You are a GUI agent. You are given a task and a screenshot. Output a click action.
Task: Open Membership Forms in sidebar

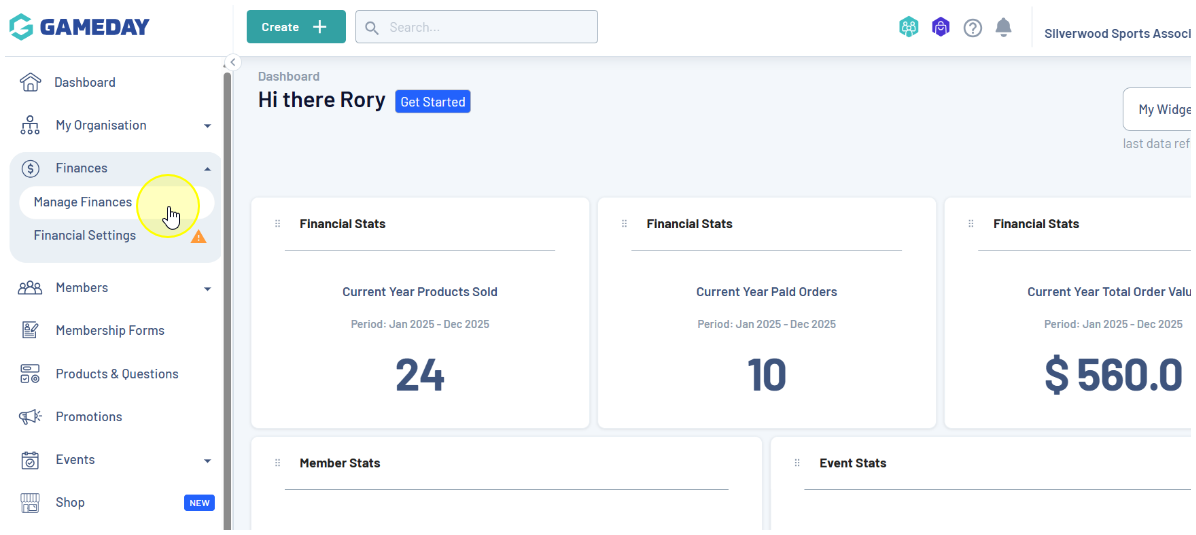110,331
